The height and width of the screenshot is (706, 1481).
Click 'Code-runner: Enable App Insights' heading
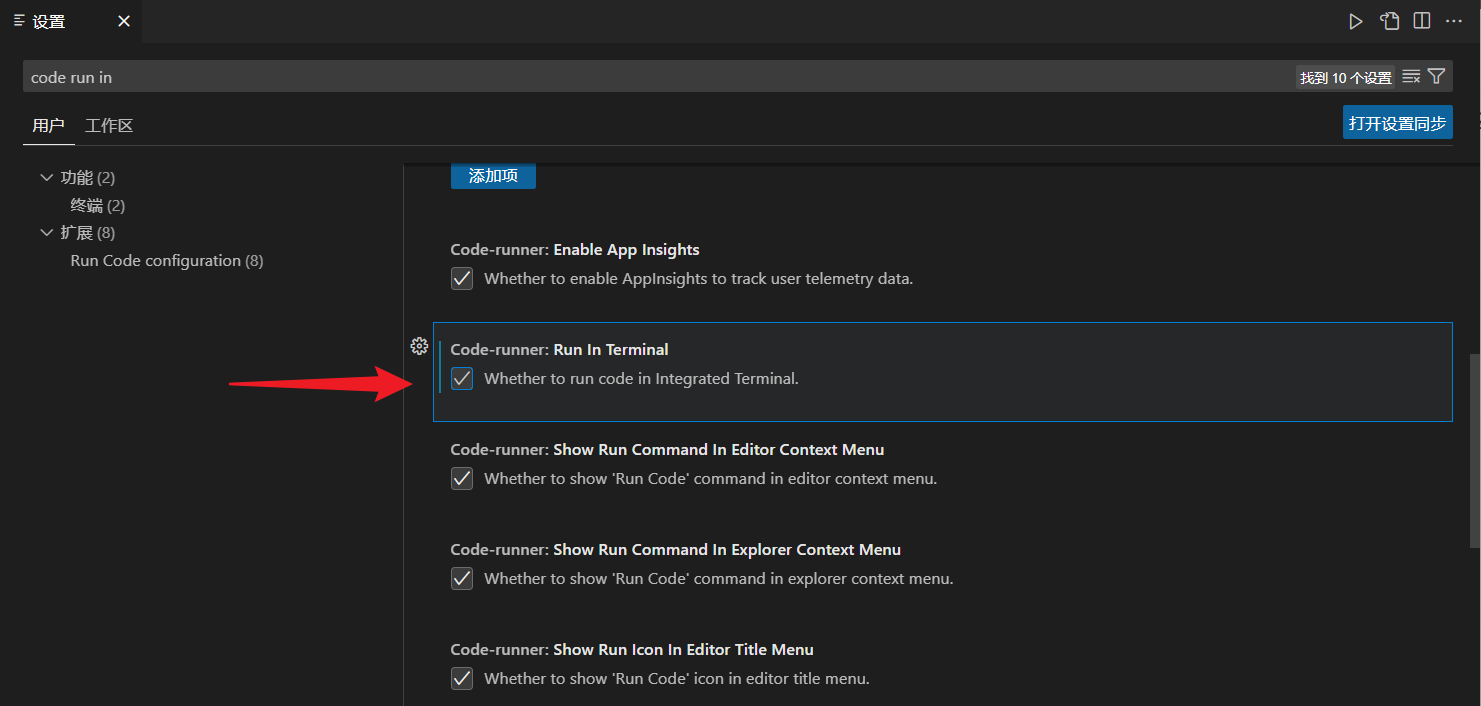575,250
